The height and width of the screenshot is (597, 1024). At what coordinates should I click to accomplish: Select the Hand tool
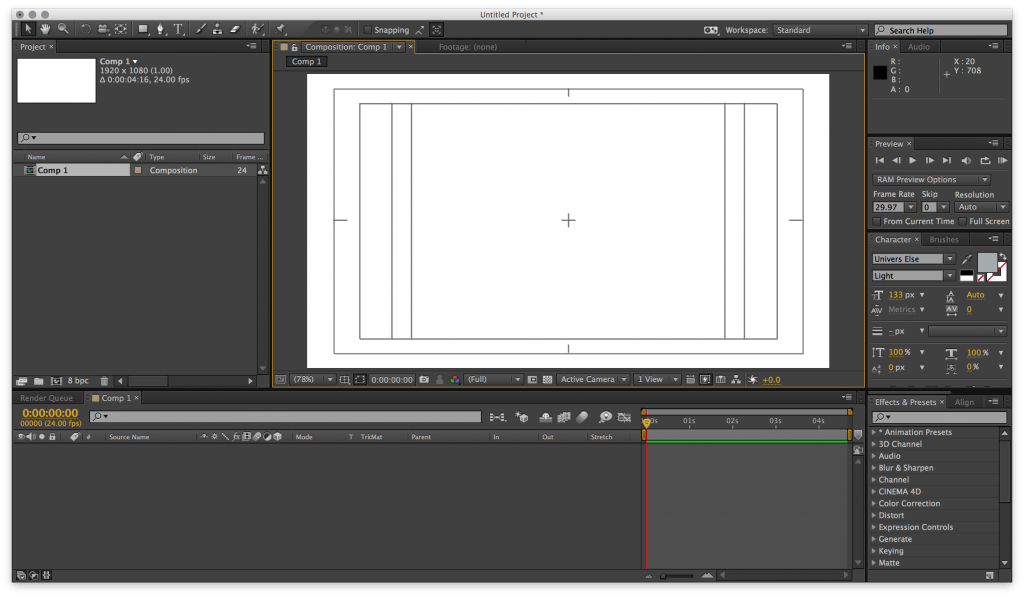pyautogui.click(x=45, y=29)
